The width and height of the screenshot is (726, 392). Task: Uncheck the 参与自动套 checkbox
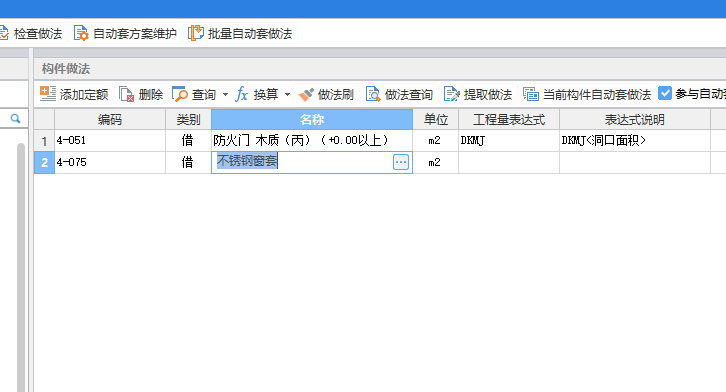665,93
